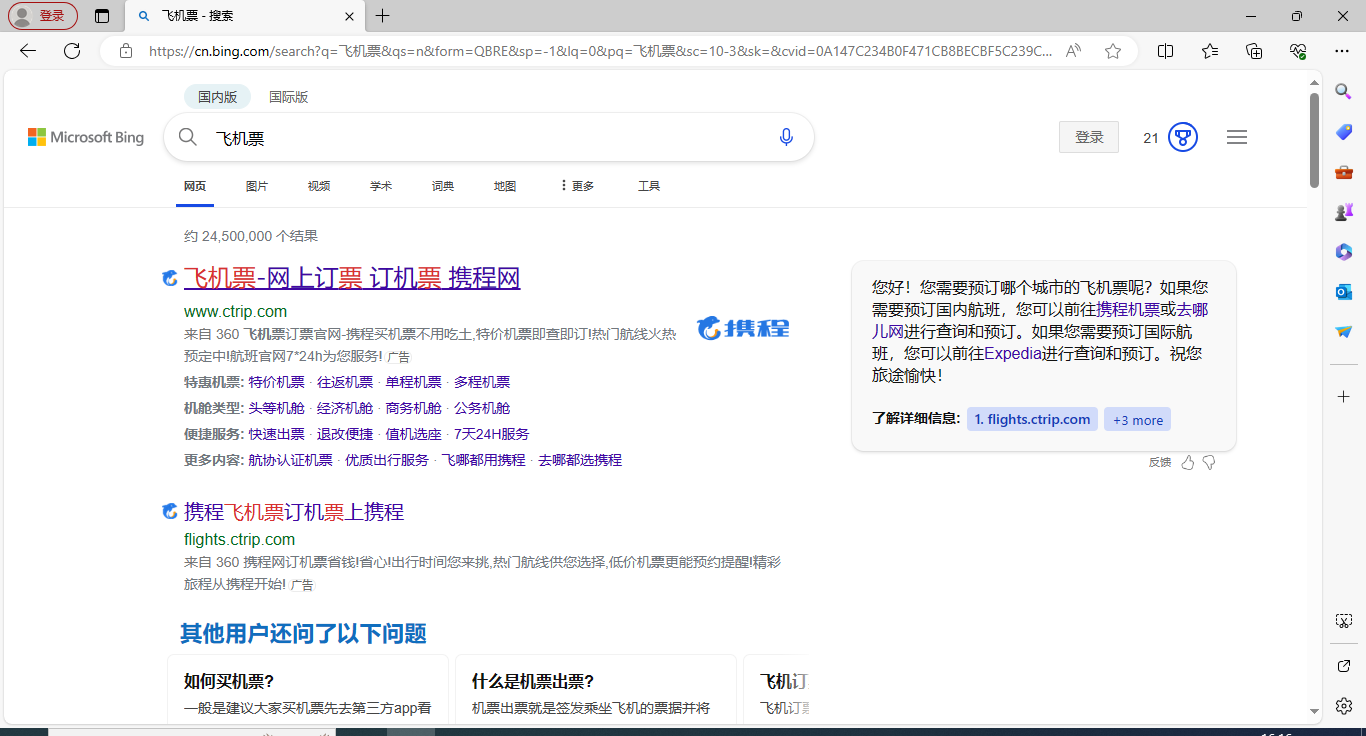This screenshot has height=736, width=1366.
Task: Click the magnifier icon in Bing search box
Action: 188,137
